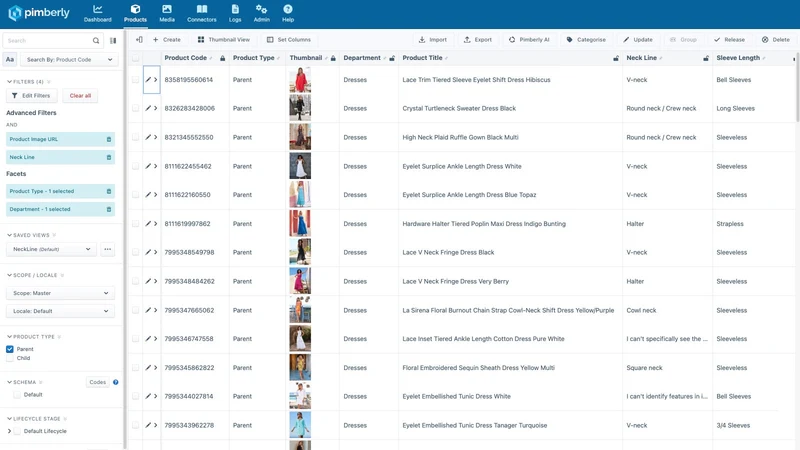This screenshot has height=450, width=800.
Task: Toggle the sidebar columns icon next to search
Action: click(x=113, y=41)
